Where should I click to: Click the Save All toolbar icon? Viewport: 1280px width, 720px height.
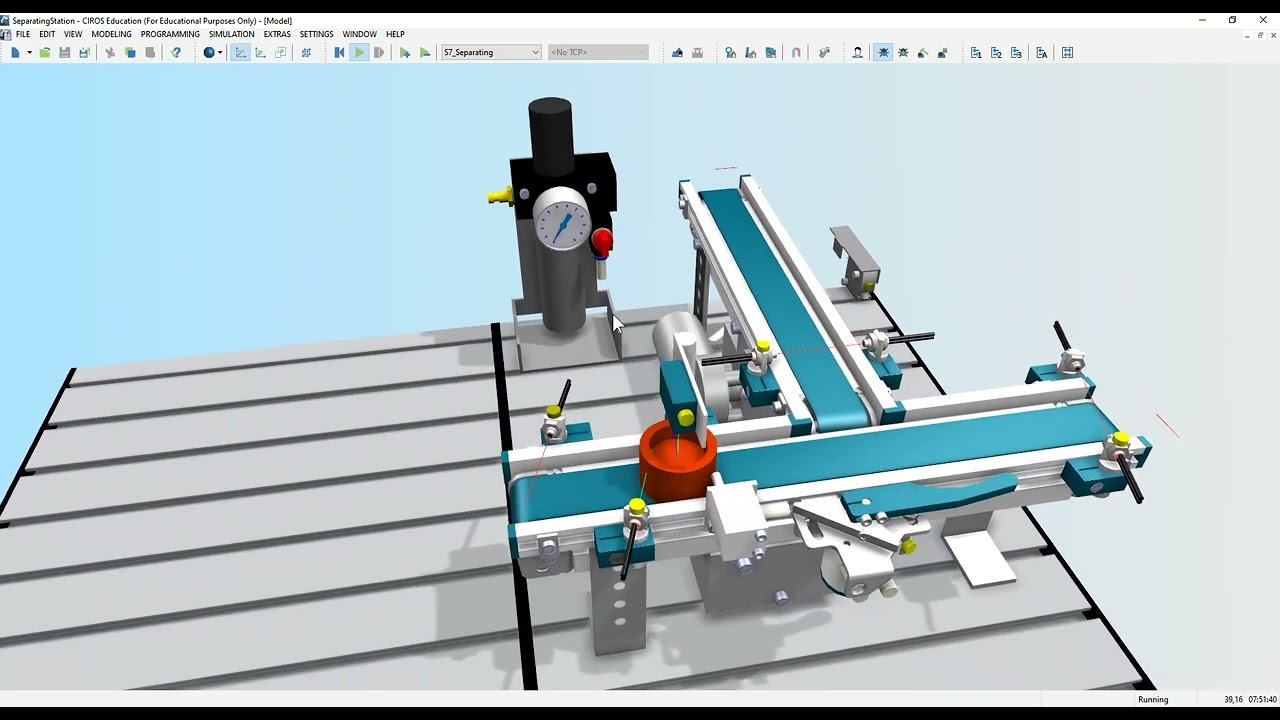point(85,52)
